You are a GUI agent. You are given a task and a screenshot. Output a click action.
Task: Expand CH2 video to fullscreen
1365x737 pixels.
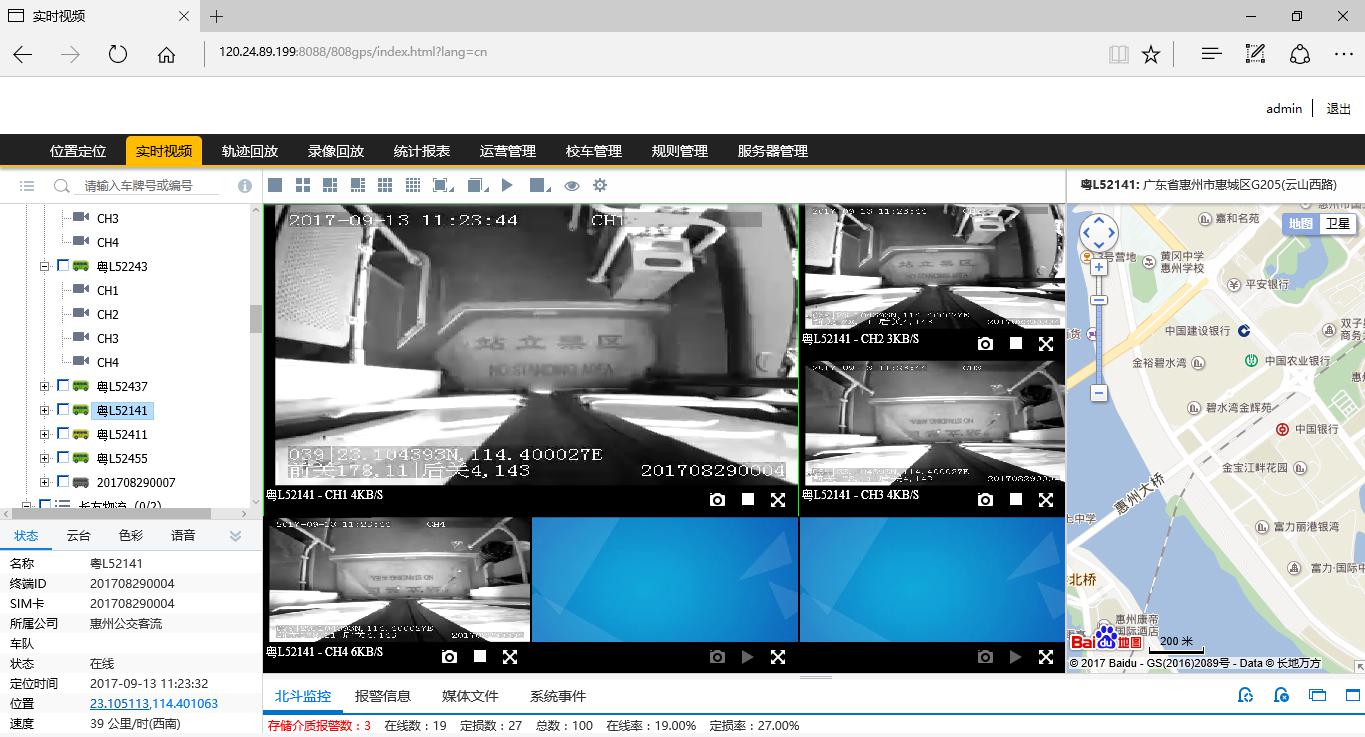coord(1046,344)
